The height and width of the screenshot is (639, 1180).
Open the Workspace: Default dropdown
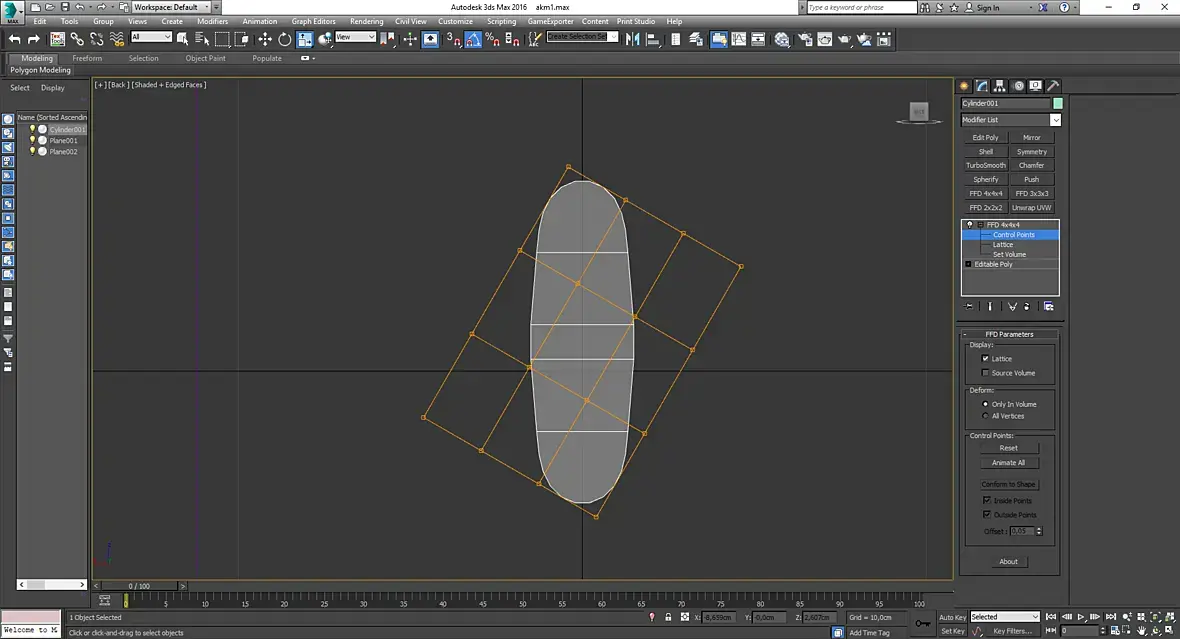tap(171, 7)
